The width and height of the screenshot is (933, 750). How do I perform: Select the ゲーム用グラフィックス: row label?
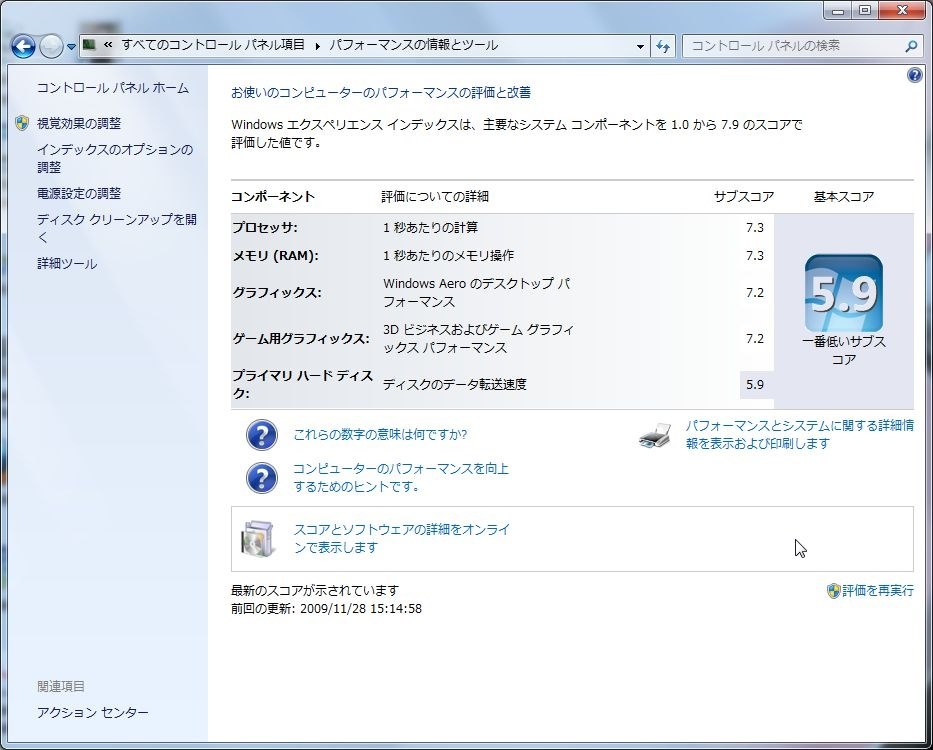(300, 339)
